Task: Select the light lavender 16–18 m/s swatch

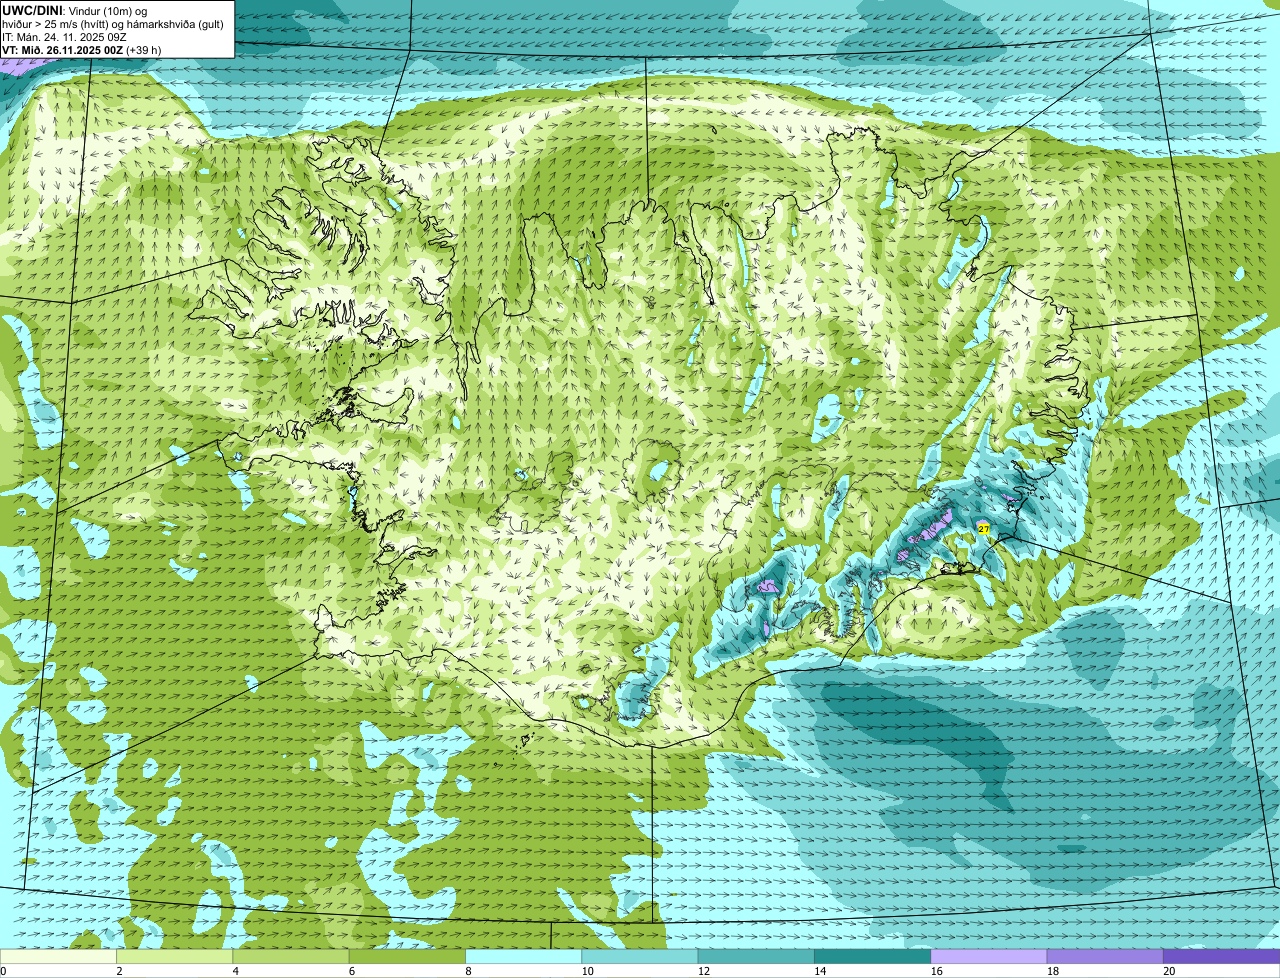Action: coord(989,956)
